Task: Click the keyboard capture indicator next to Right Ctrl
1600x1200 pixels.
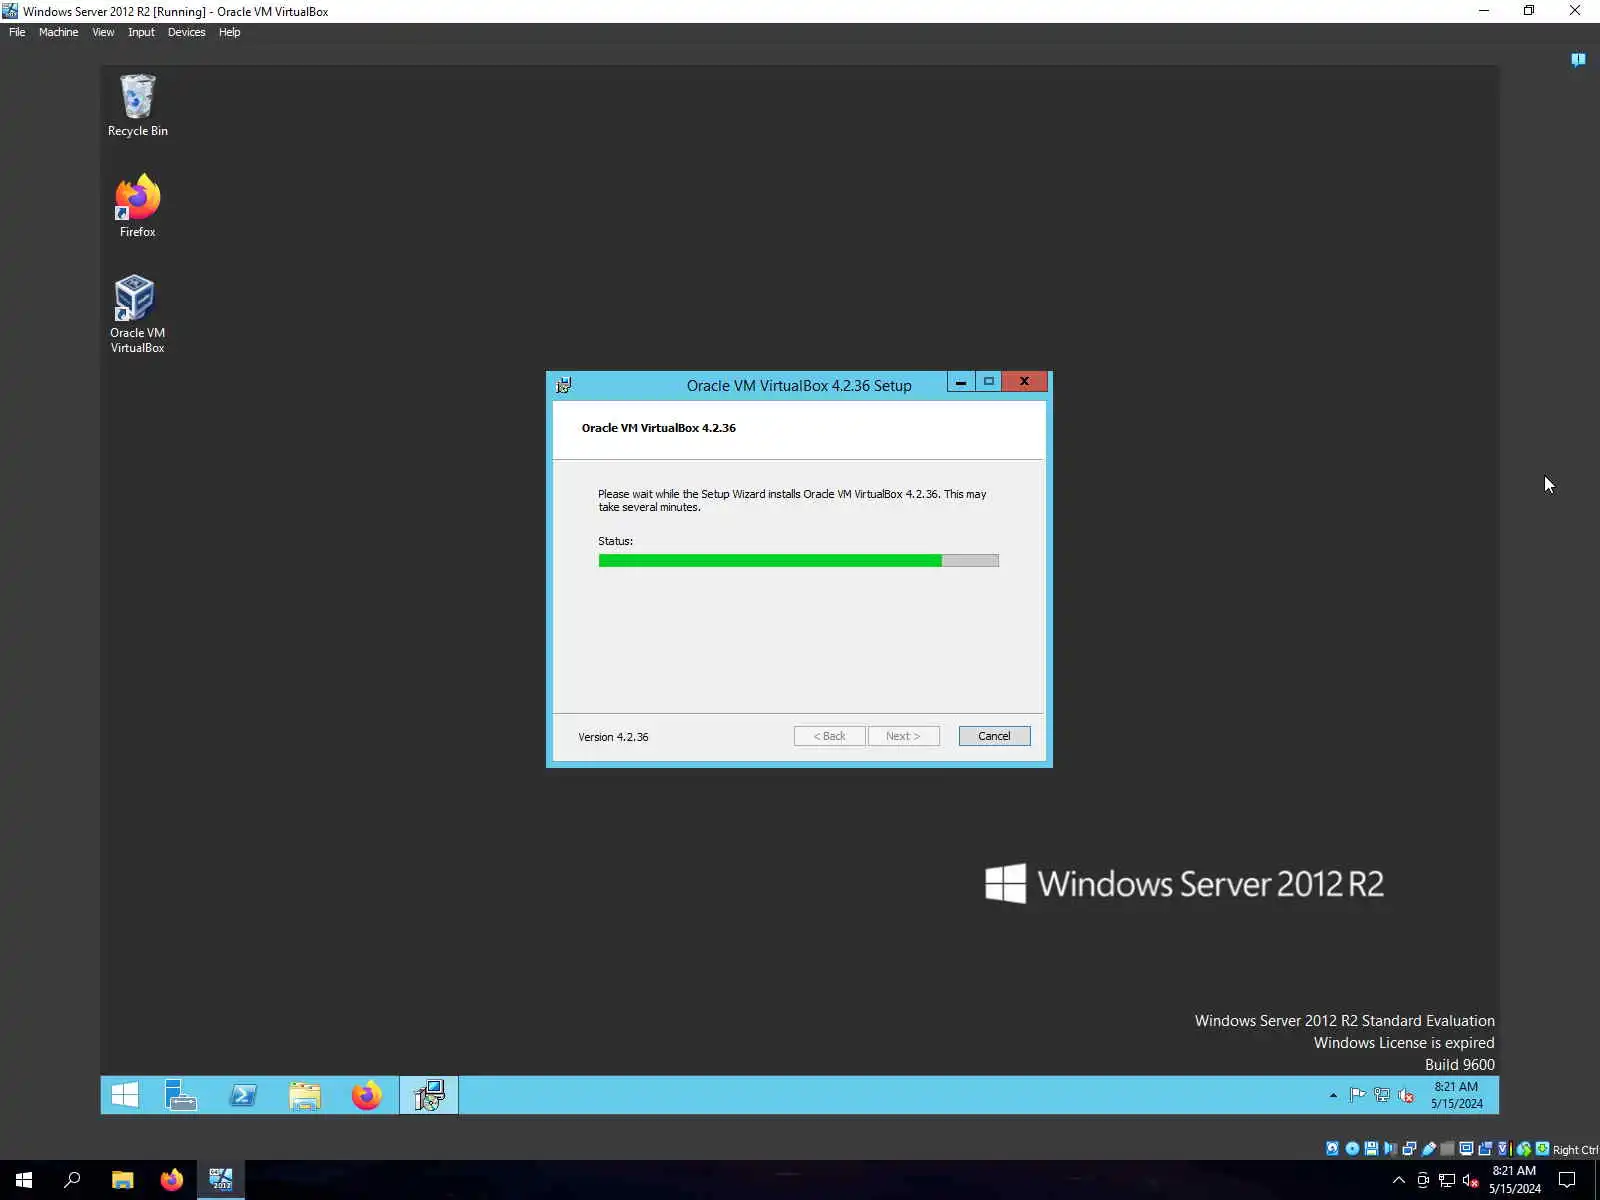Action: point(1542,1148)
